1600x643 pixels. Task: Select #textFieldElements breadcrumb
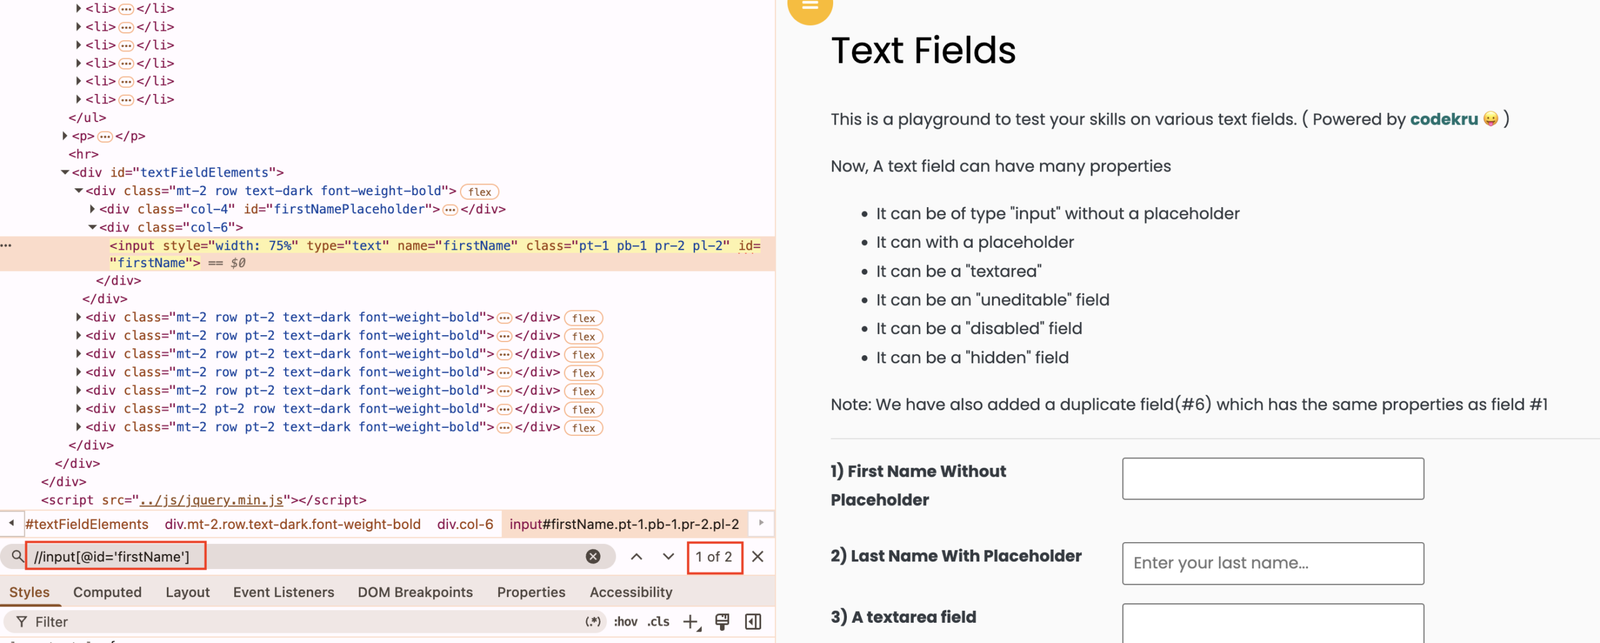click(87, 524)
